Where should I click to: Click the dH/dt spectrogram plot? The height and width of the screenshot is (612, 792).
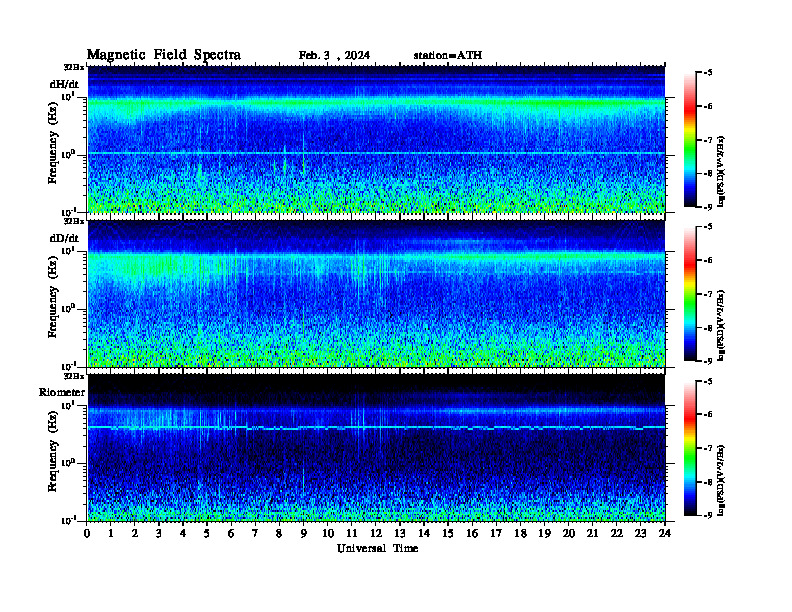376,139
